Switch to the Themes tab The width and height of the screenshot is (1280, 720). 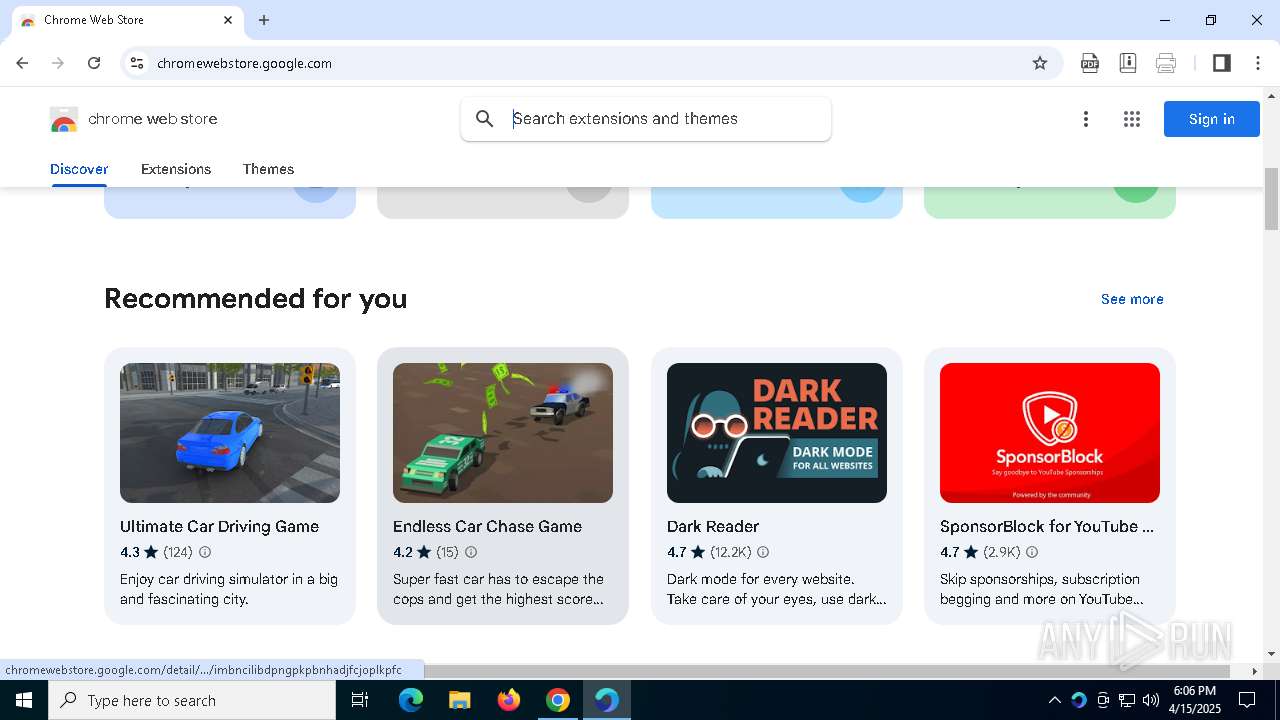pyautogui.click(x=268, y=169)
